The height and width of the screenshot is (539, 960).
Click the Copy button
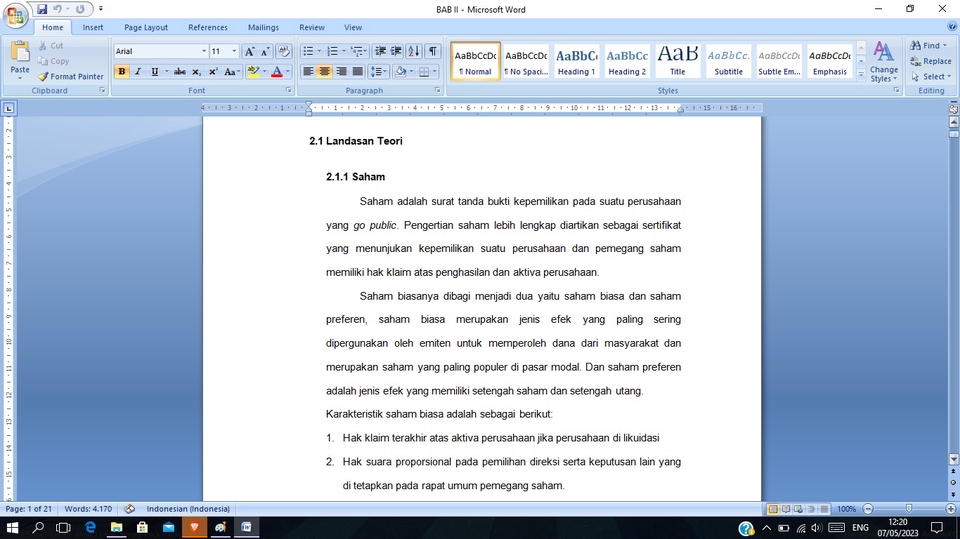53,61
